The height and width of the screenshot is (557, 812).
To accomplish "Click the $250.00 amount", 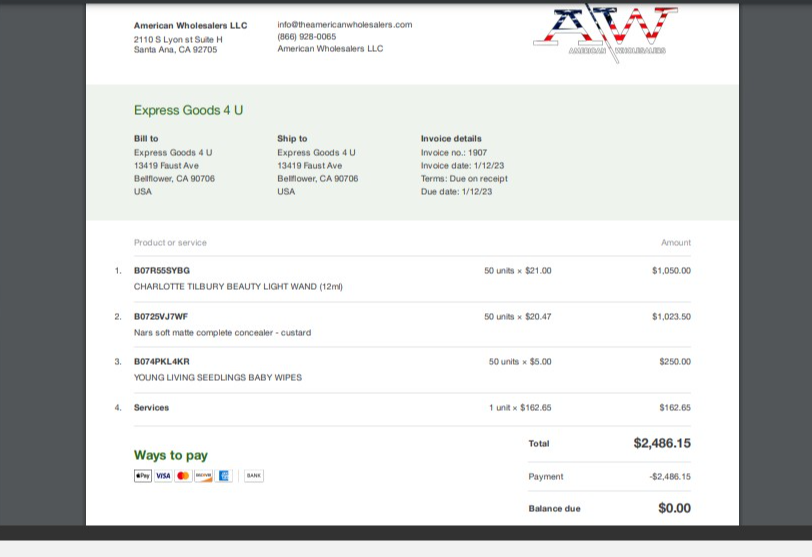I will (x=675, y=362).
